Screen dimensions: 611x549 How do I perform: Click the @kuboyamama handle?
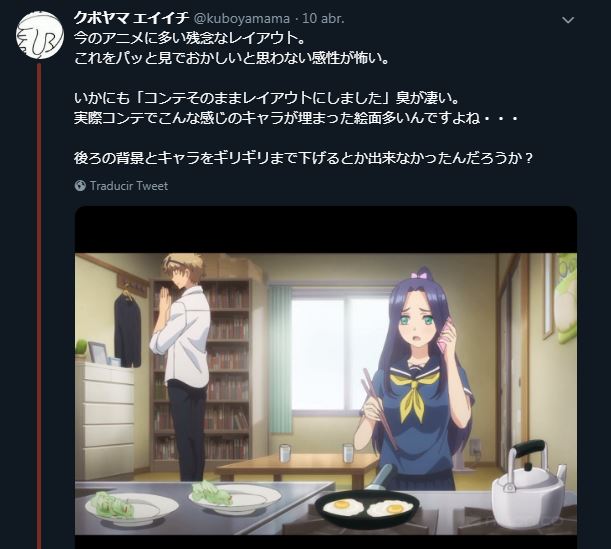tap(242, 18)
